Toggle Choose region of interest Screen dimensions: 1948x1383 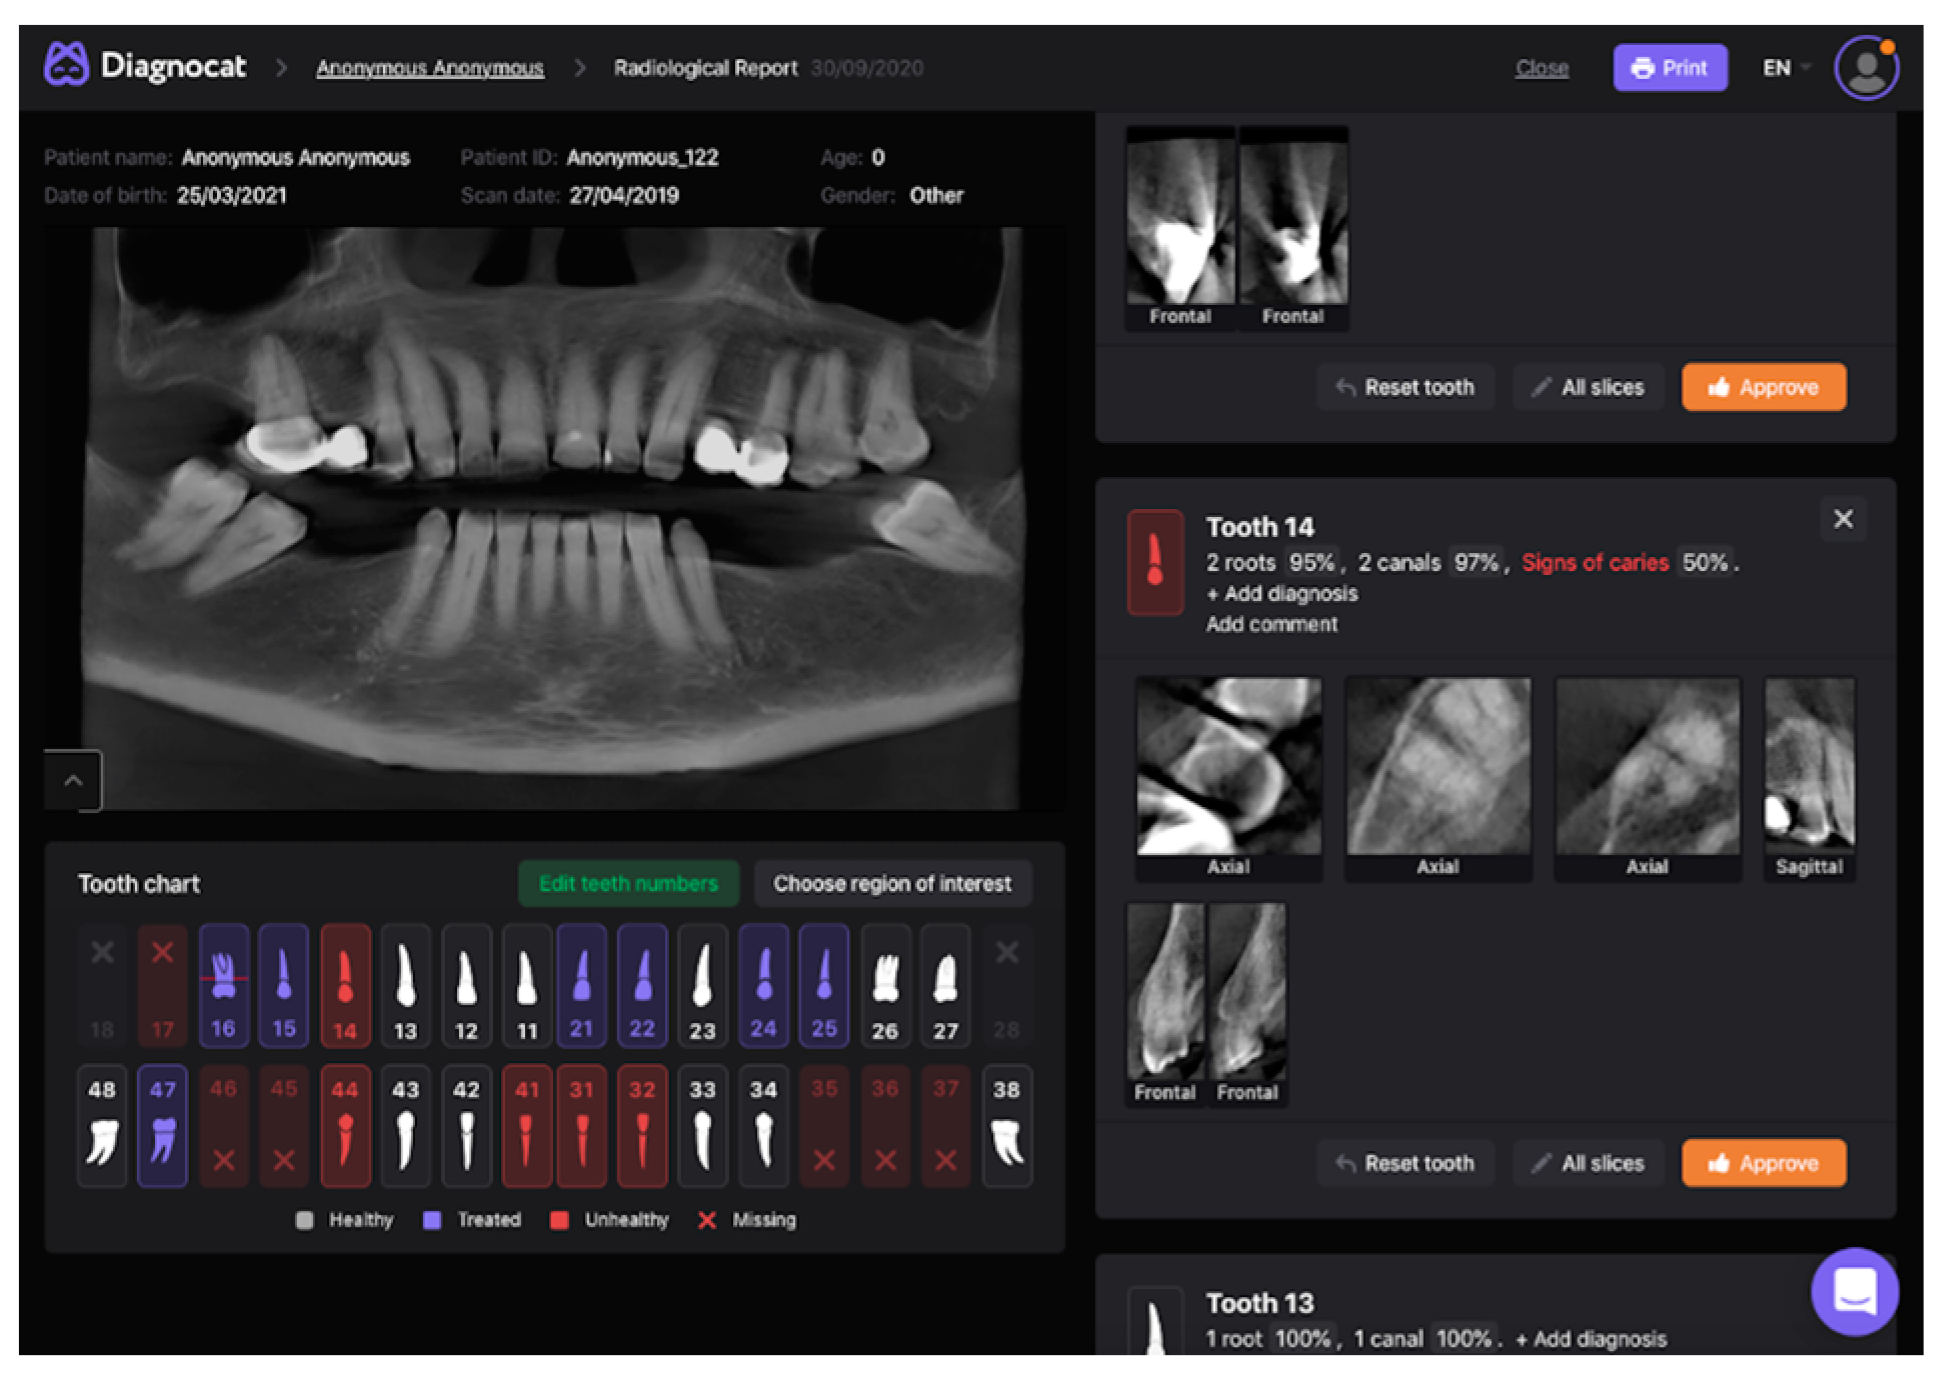tap(892, 884)
